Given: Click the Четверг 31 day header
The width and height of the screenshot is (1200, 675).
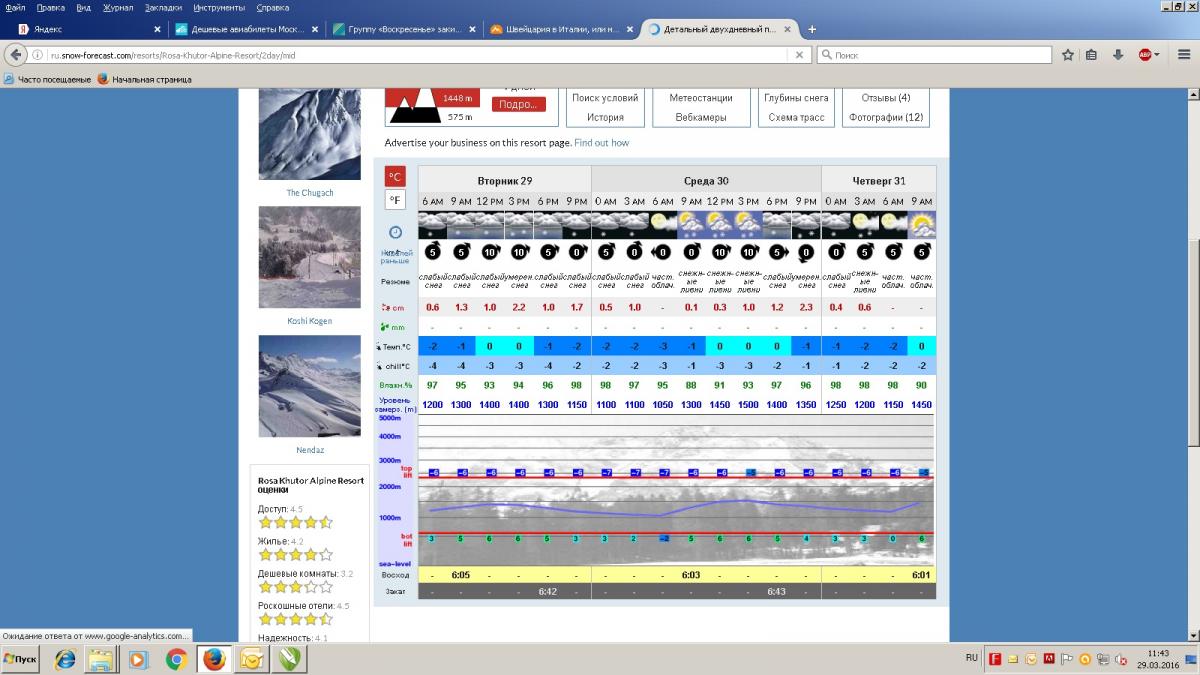Looking at the screenshot, I should (x=879, y=181).
